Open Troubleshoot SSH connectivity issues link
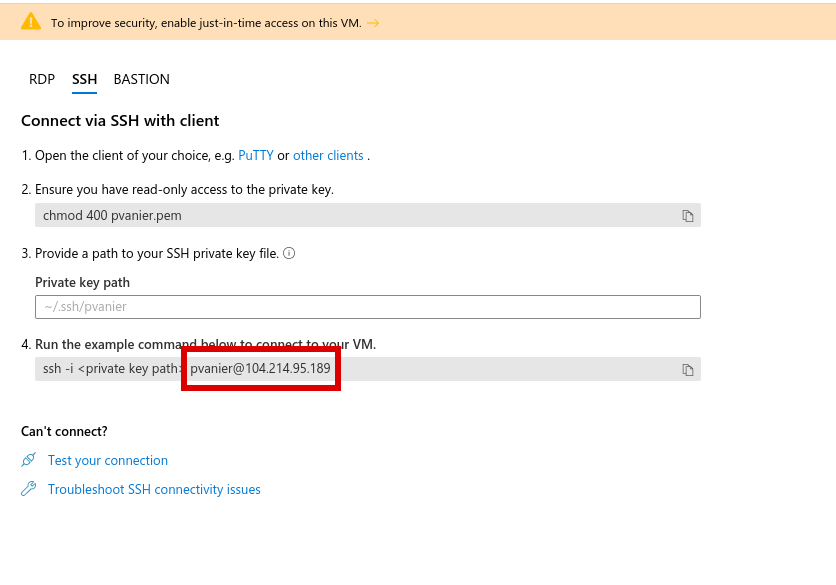836x585 pixels. (x=154, y=489)
